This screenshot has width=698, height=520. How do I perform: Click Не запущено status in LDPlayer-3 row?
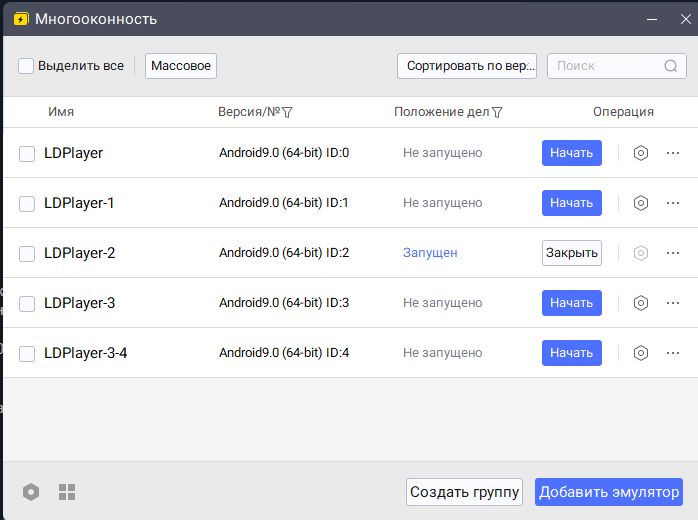(442, 303)
